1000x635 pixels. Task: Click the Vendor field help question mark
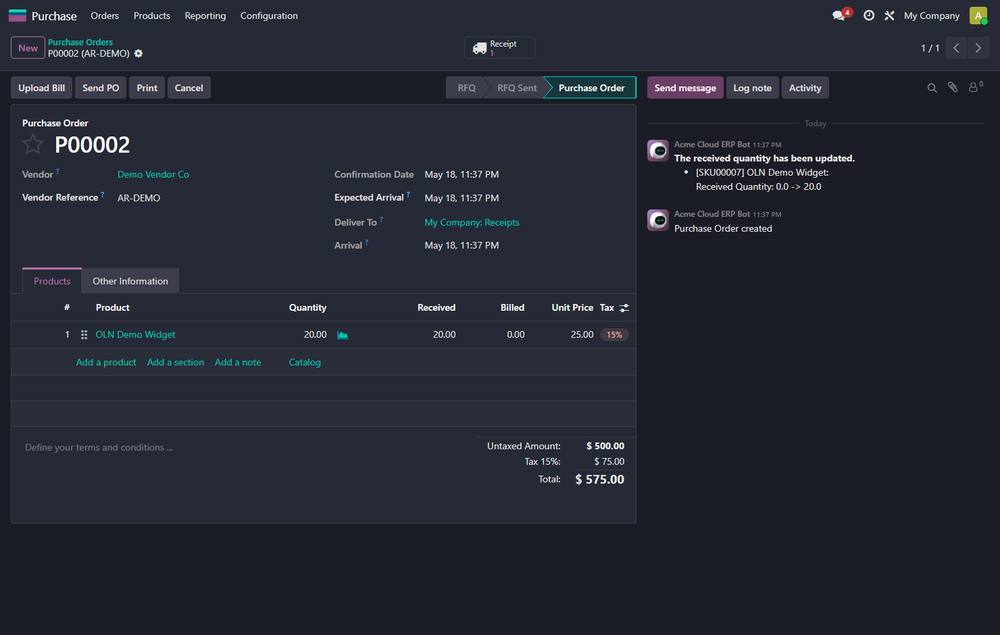(x=58, y=171)
